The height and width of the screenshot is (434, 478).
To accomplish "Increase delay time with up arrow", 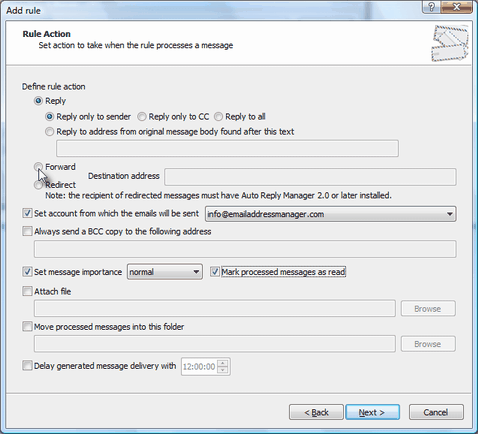I will (223, 363).
